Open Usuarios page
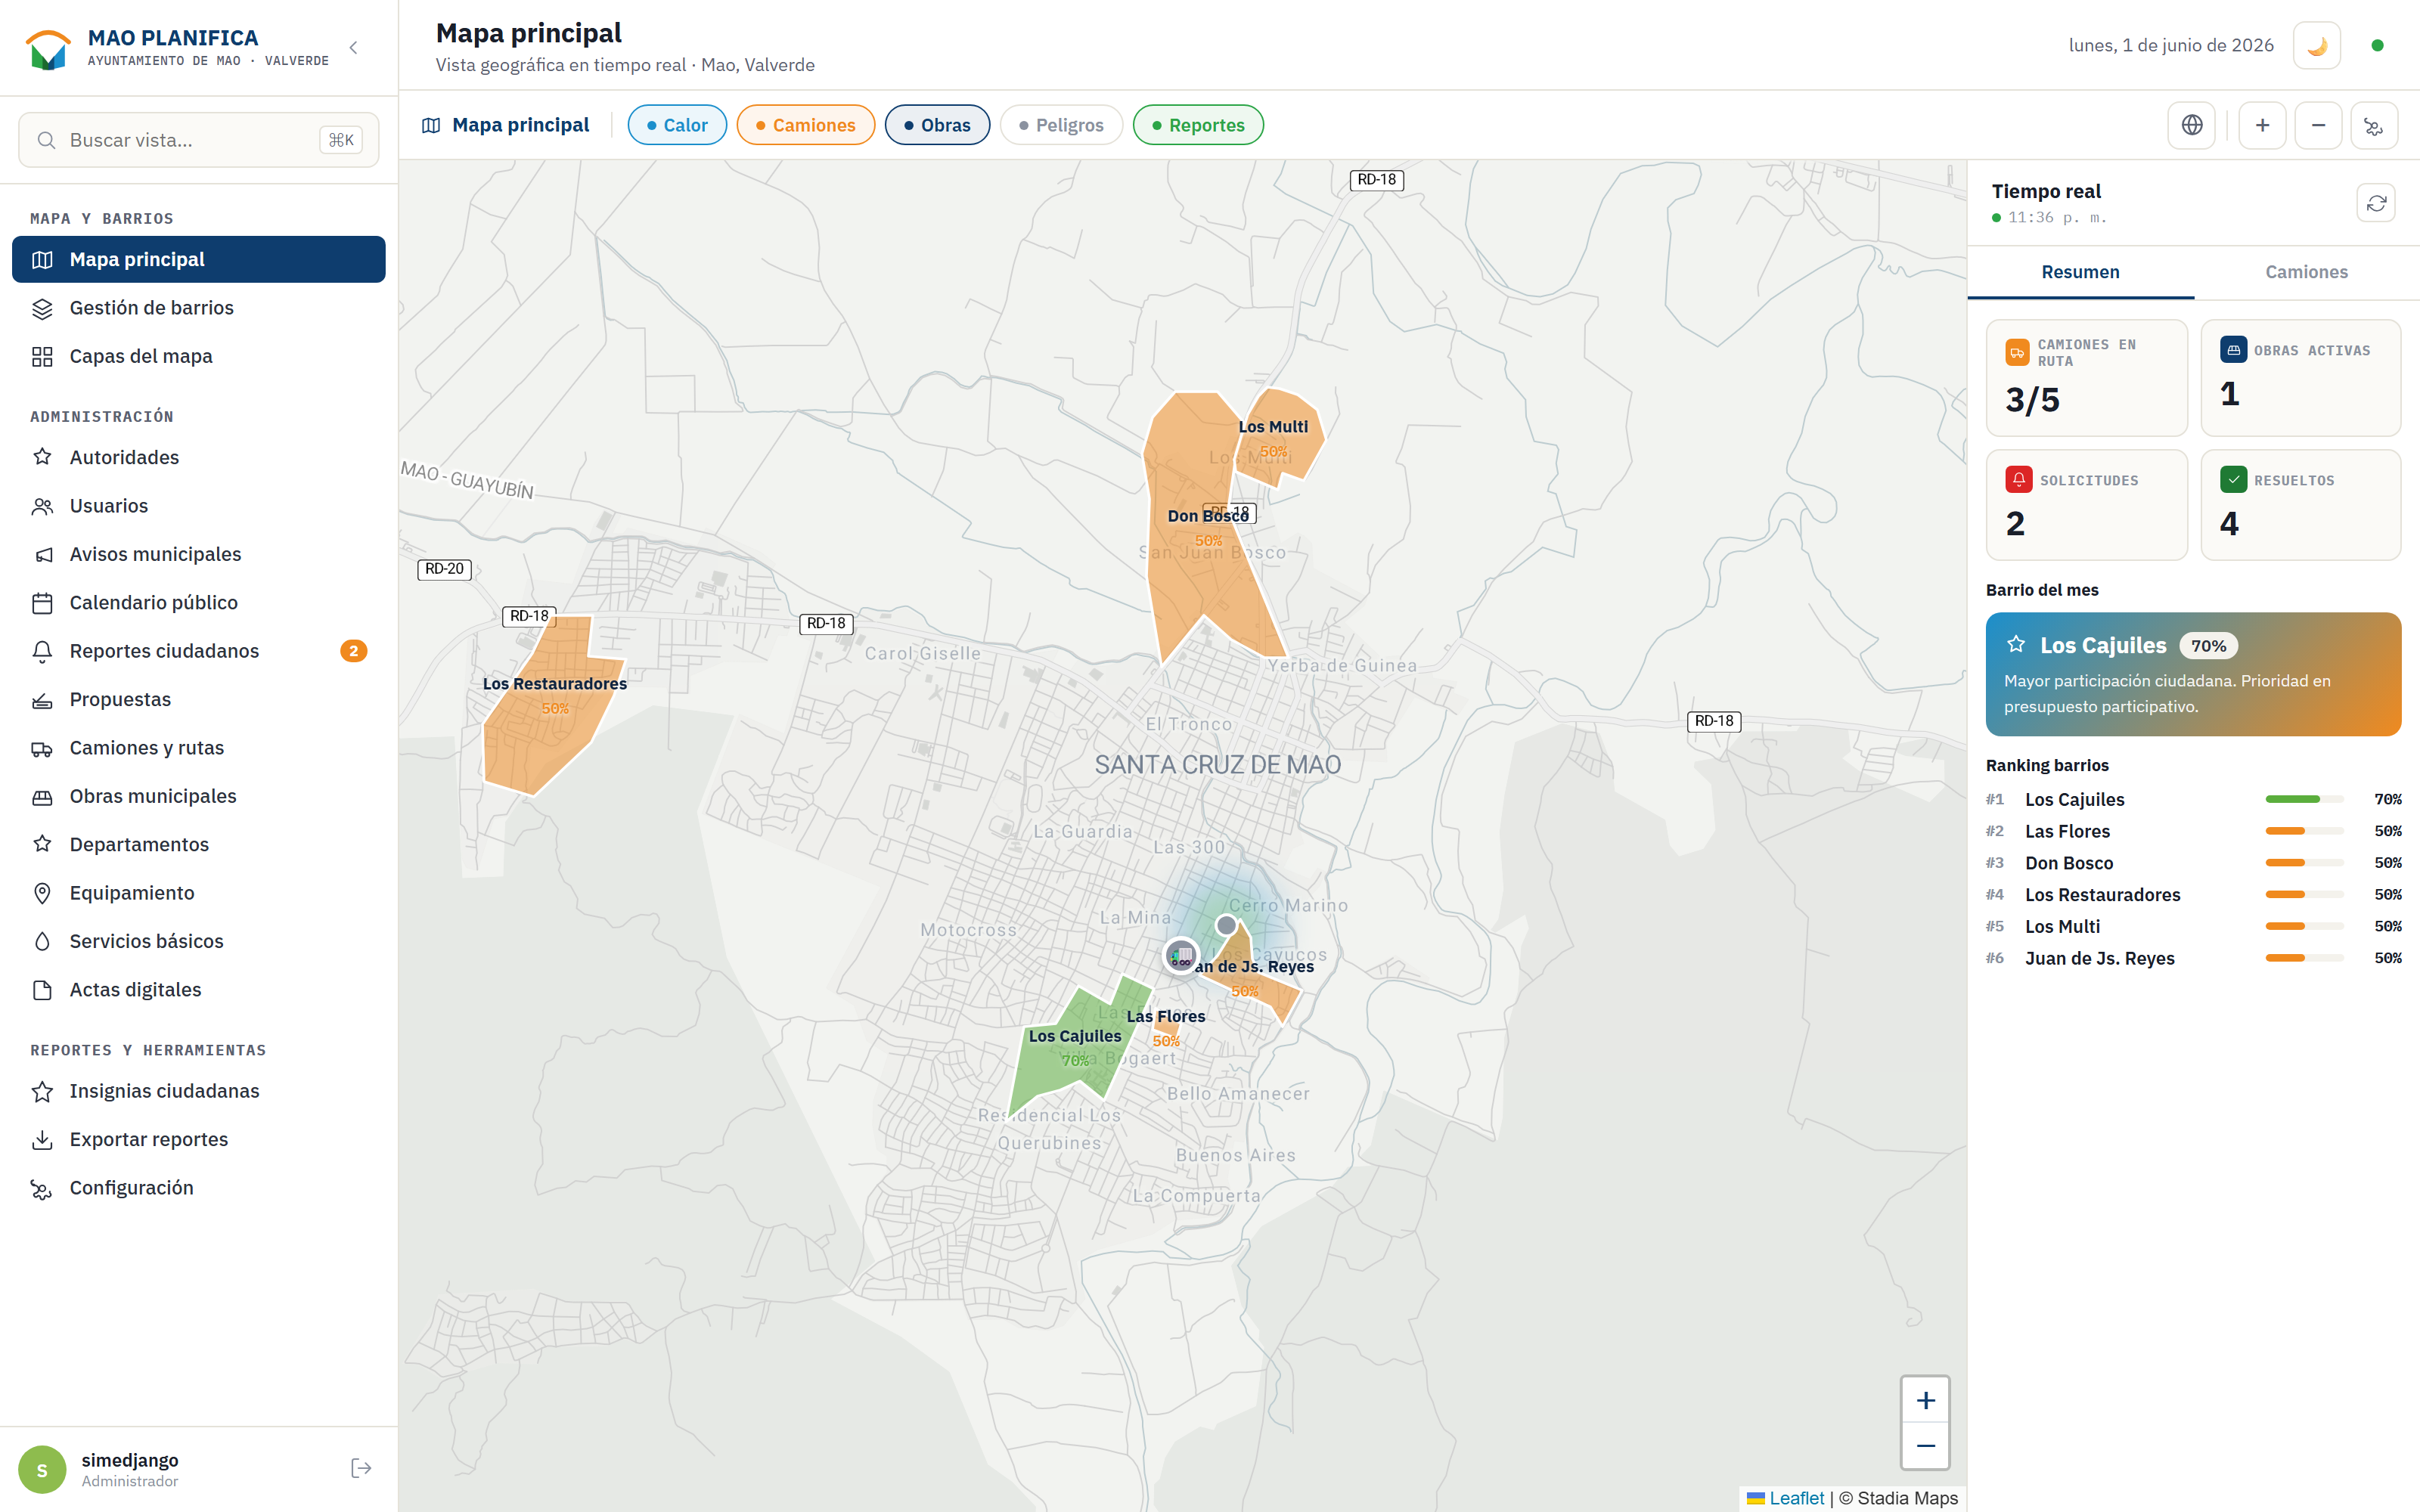 tap(198, 506)
